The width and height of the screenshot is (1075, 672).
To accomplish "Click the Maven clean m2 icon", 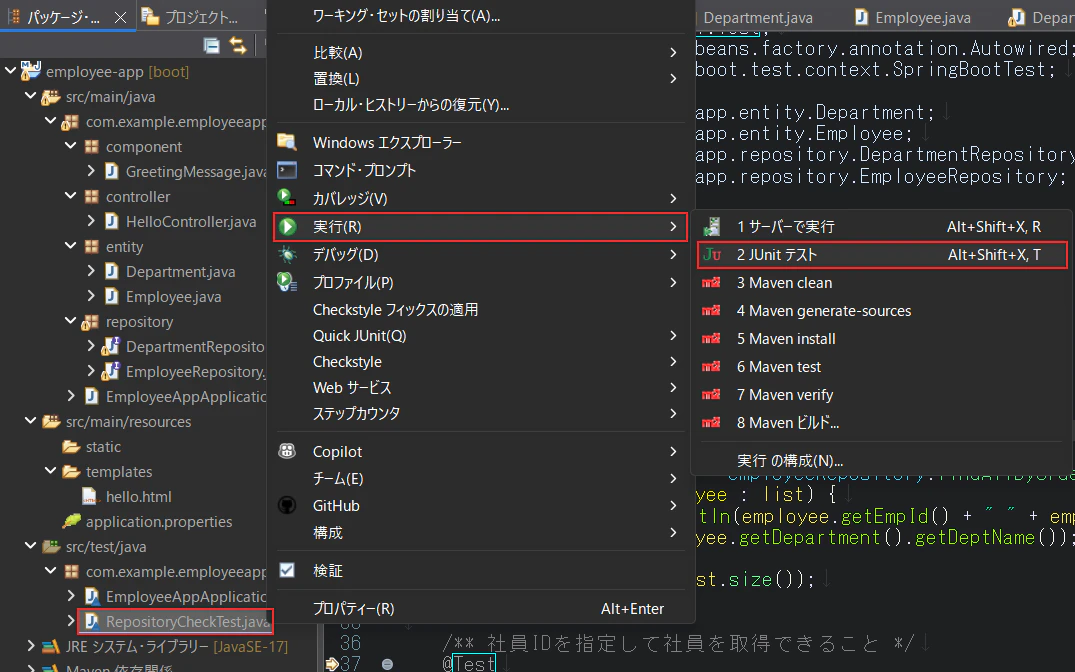I will [711, 283].
